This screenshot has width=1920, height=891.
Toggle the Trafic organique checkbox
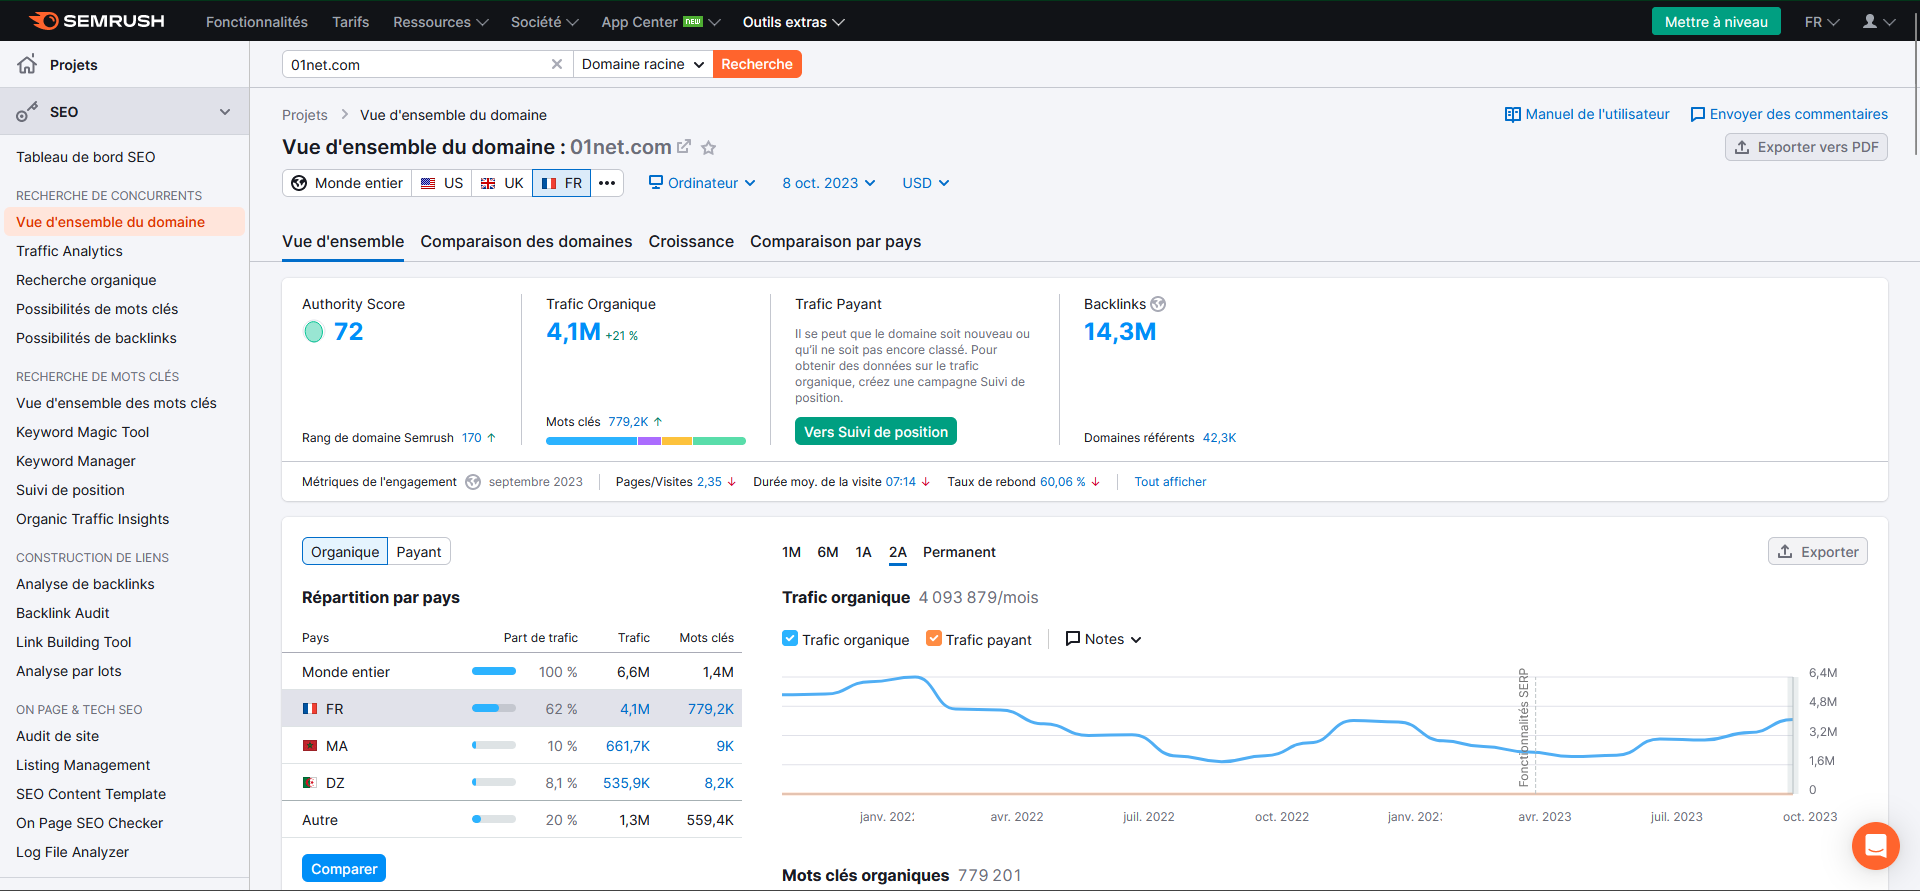pos(790,638)
